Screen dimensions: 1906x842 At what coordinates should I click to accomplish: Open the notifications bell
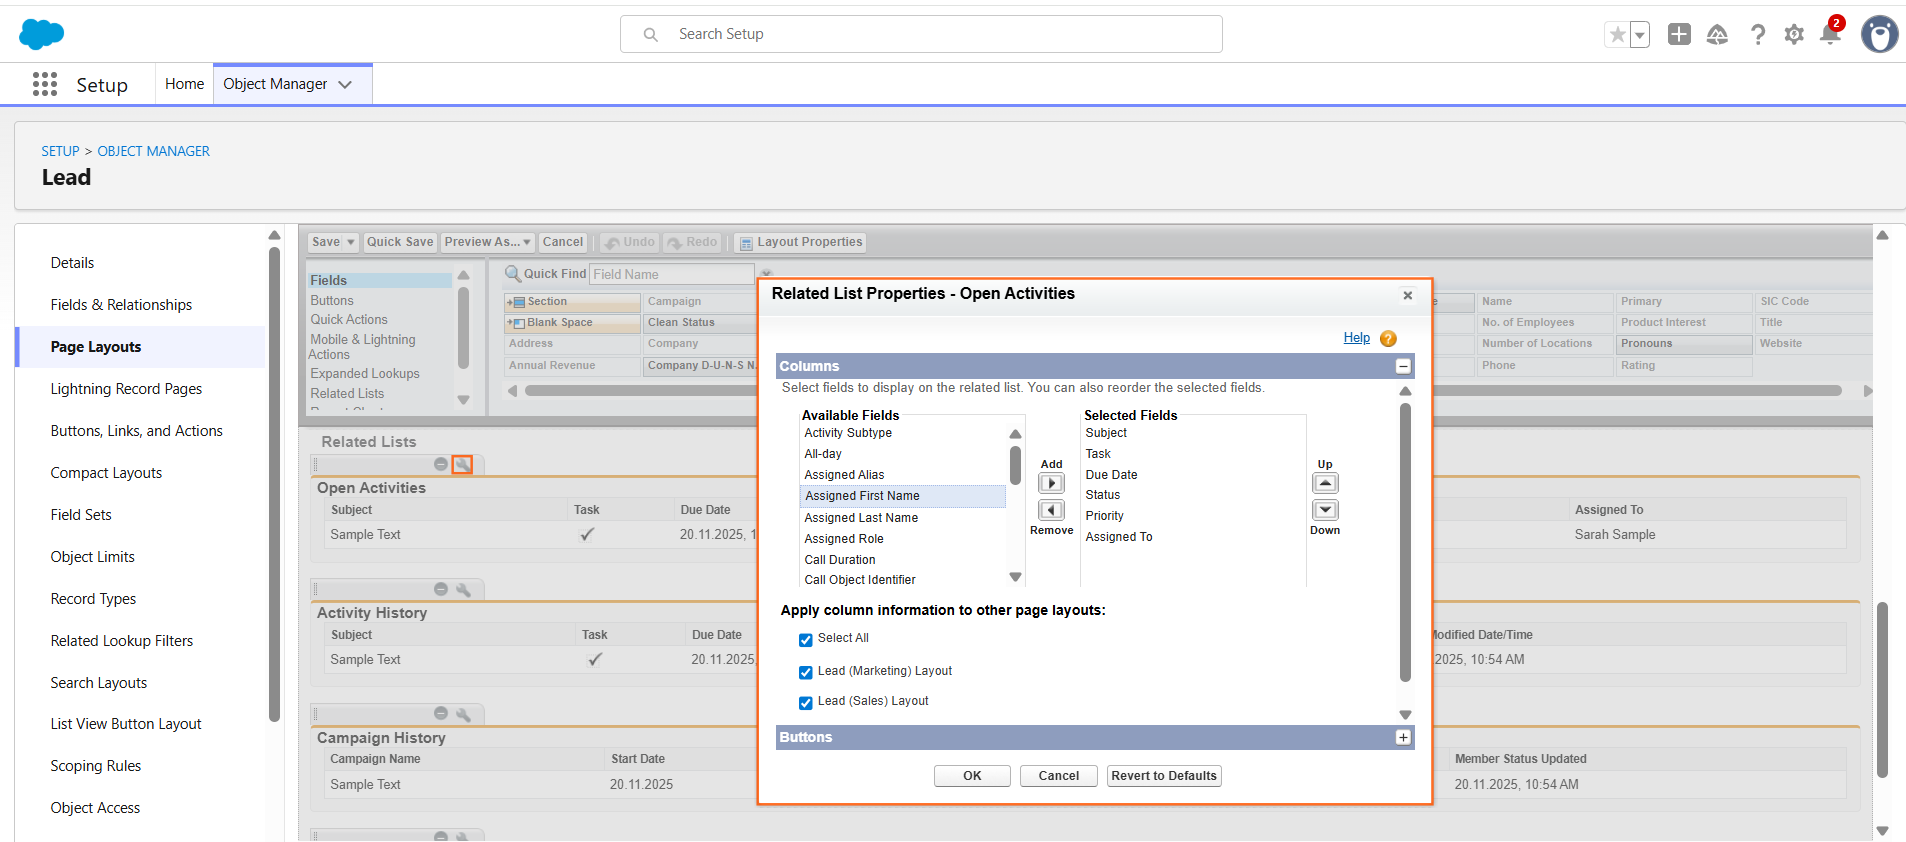click(1830, 34)
